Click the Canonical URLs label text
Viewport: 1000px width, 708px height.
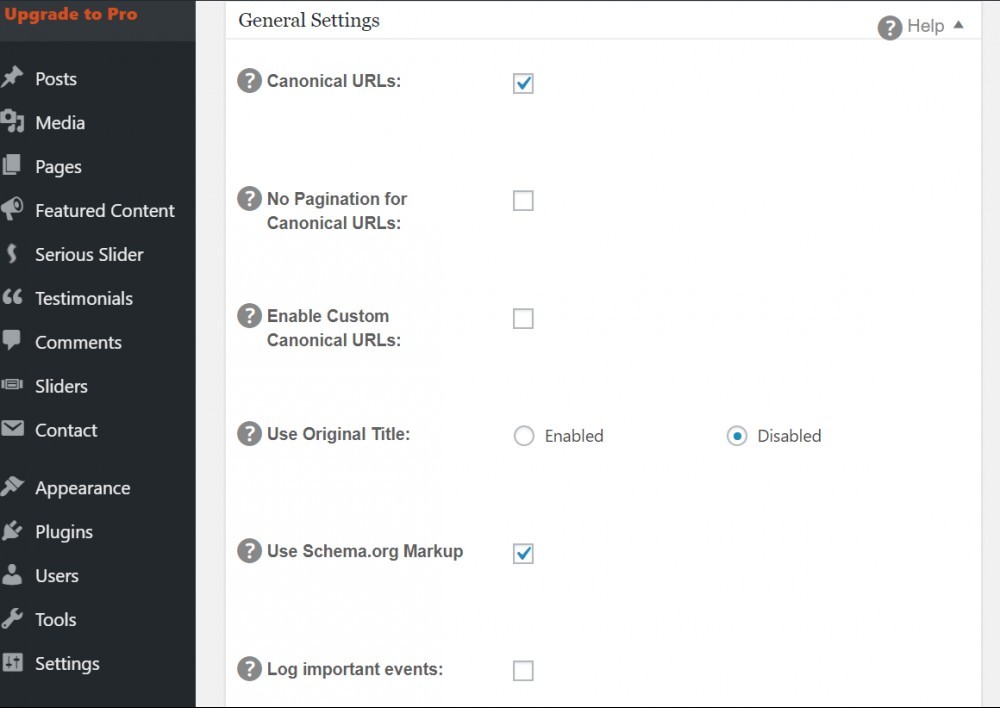(334, 81)
